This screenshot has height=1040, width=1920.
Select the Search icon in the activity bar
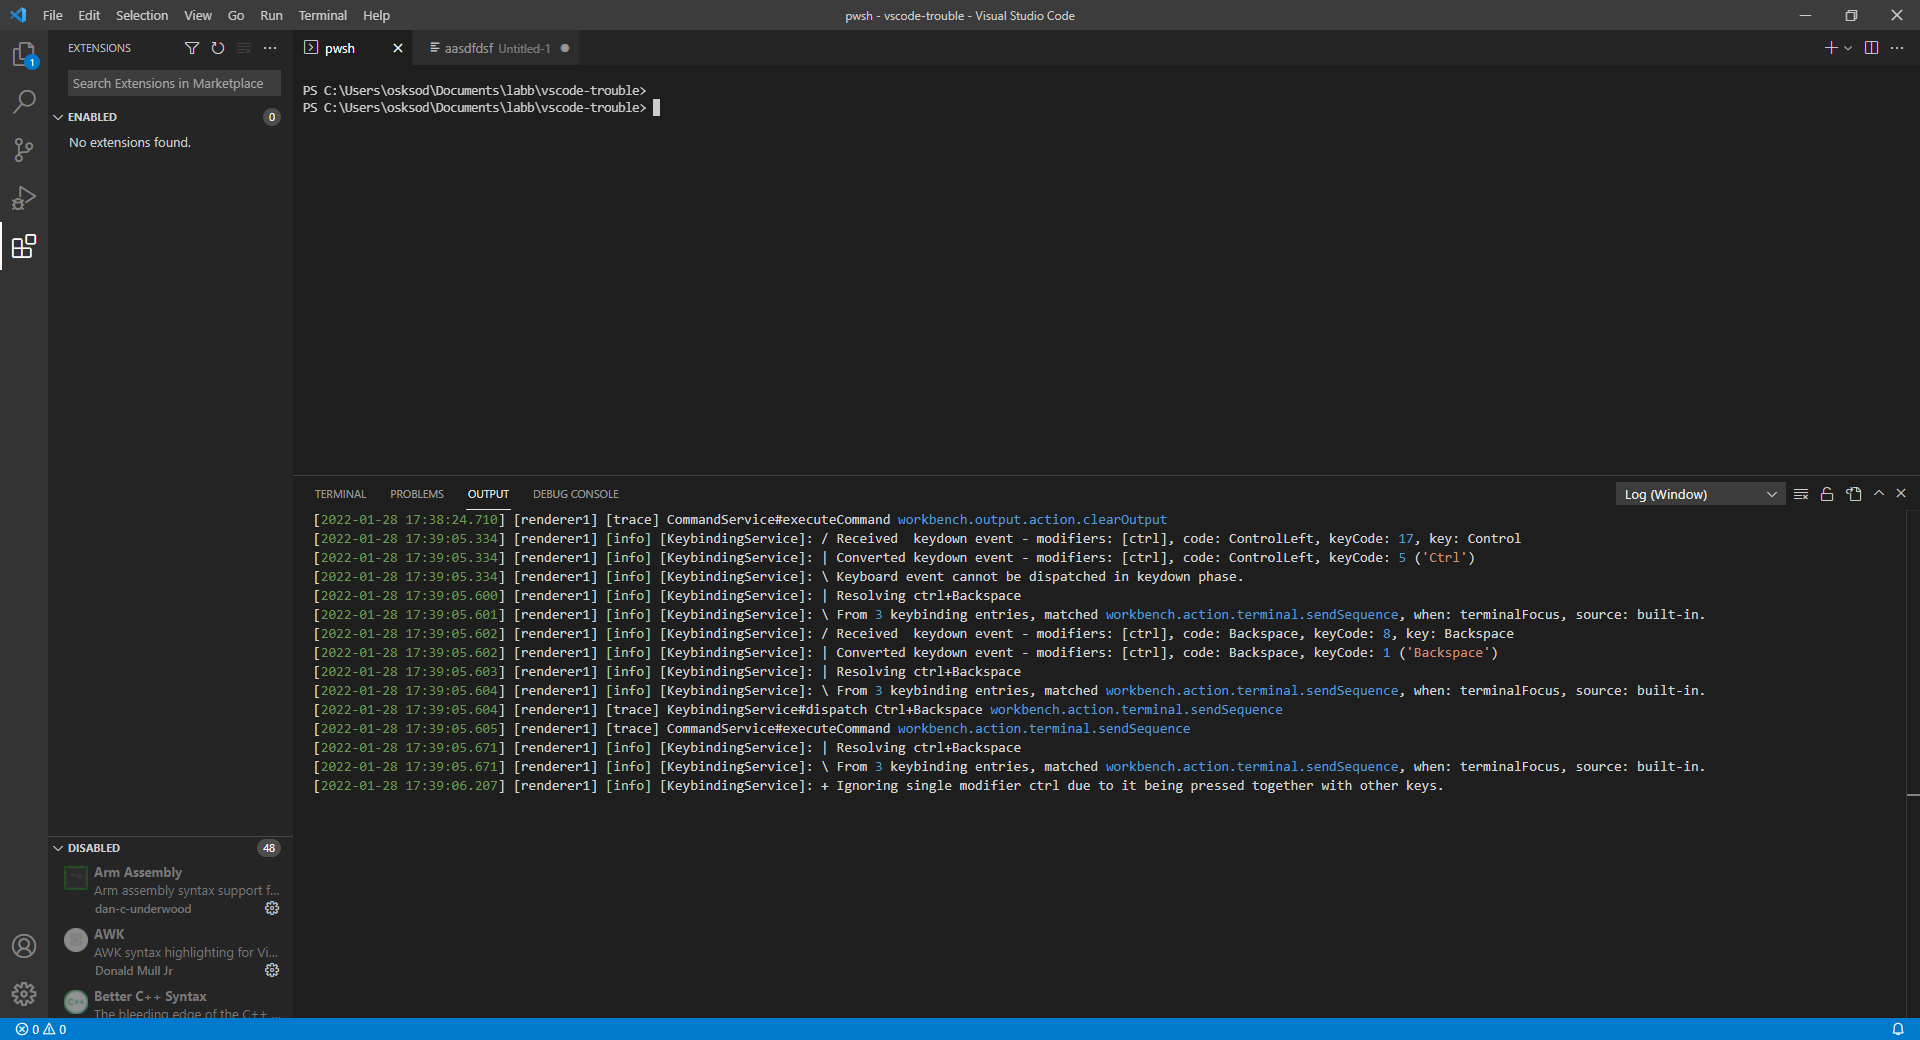tap(24, 101)
